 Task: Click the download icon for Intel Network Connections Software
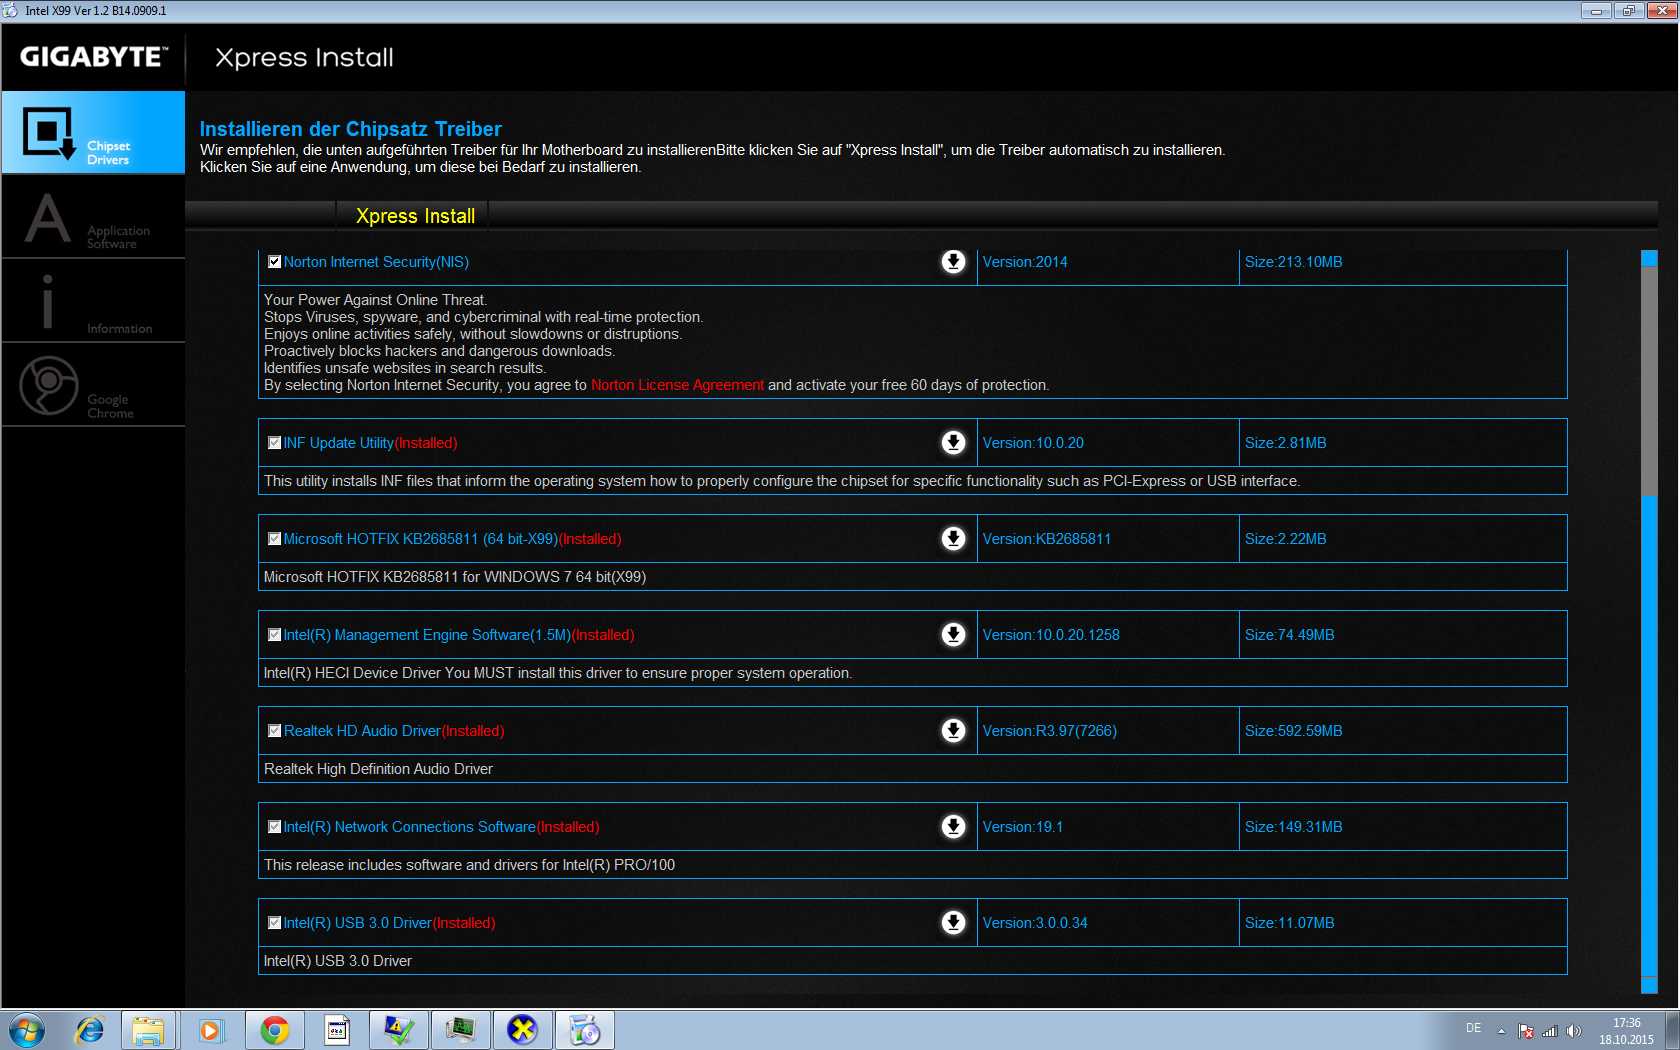pyautogui.click(x=954, y=827)
